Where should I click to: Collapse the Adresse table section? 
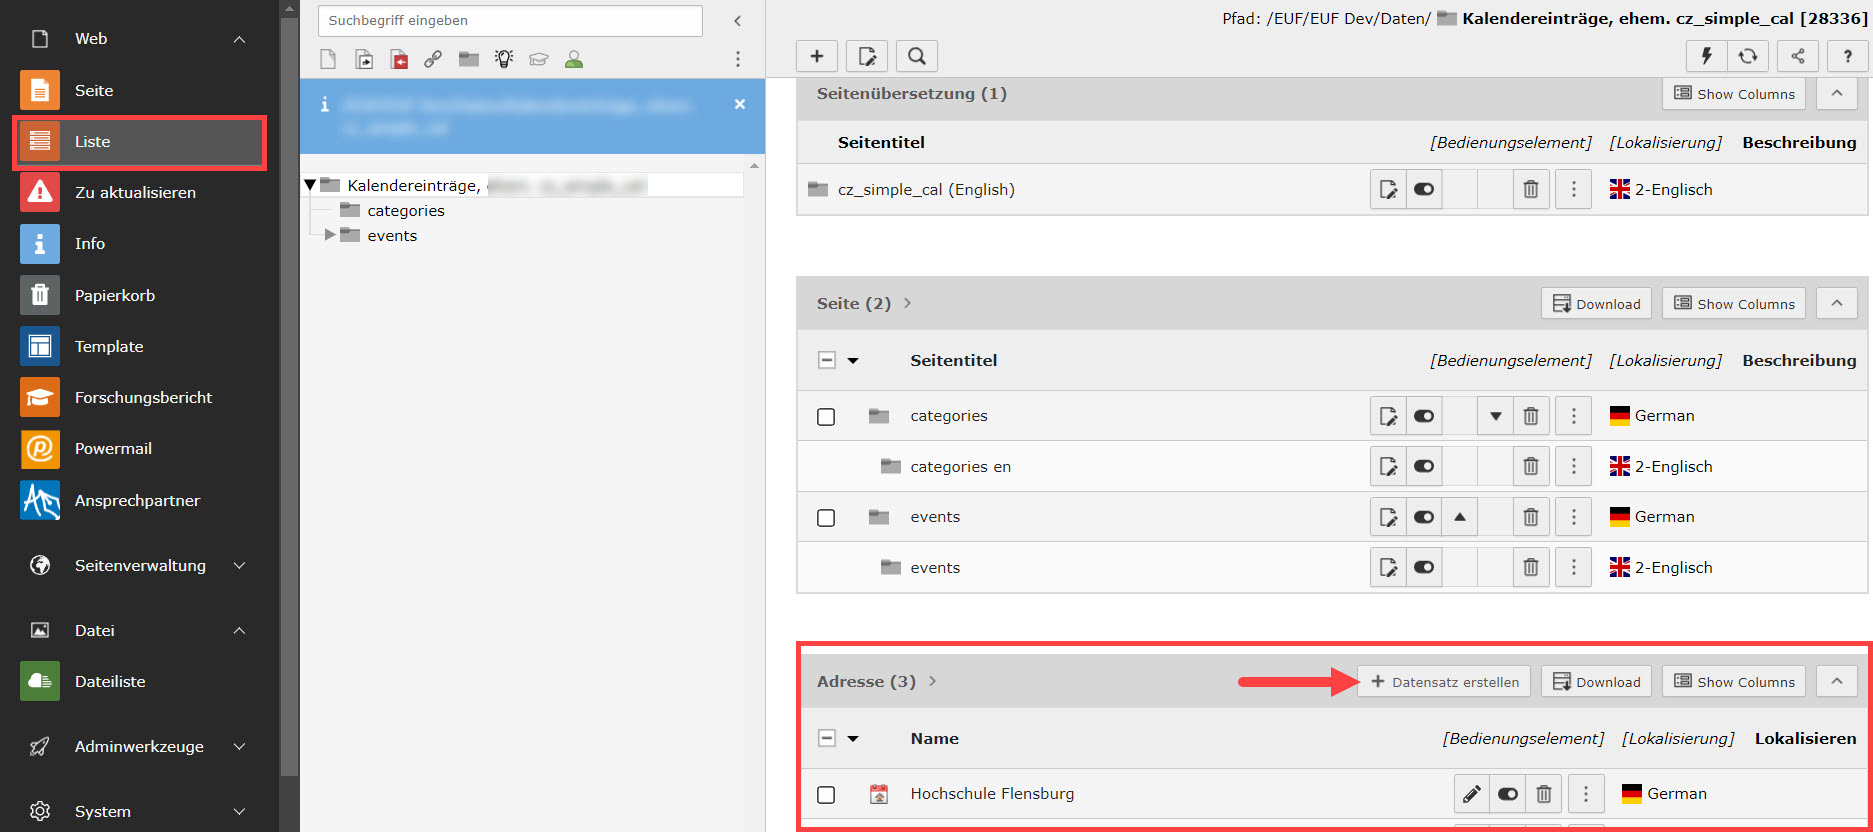[x=1837, y=681]
